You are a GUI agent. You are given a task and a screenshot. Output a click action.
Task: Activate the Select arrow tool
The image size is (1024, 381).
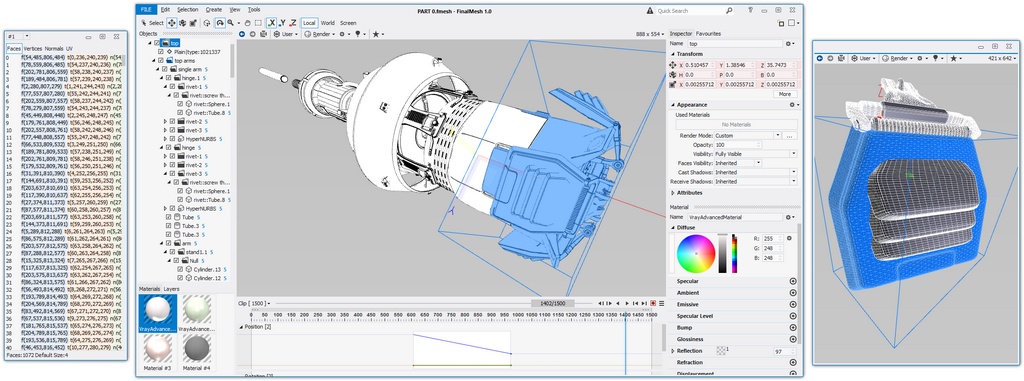[152, 23]
